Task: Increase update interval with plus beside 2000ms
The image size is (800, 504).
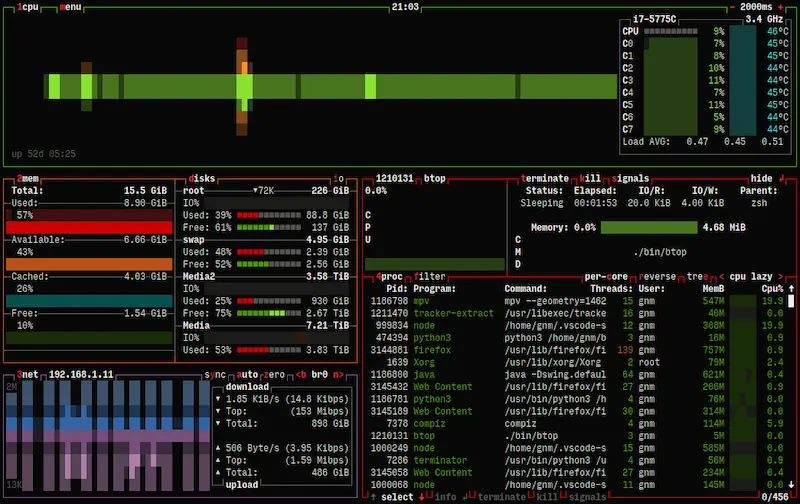Action: (781, 7)
